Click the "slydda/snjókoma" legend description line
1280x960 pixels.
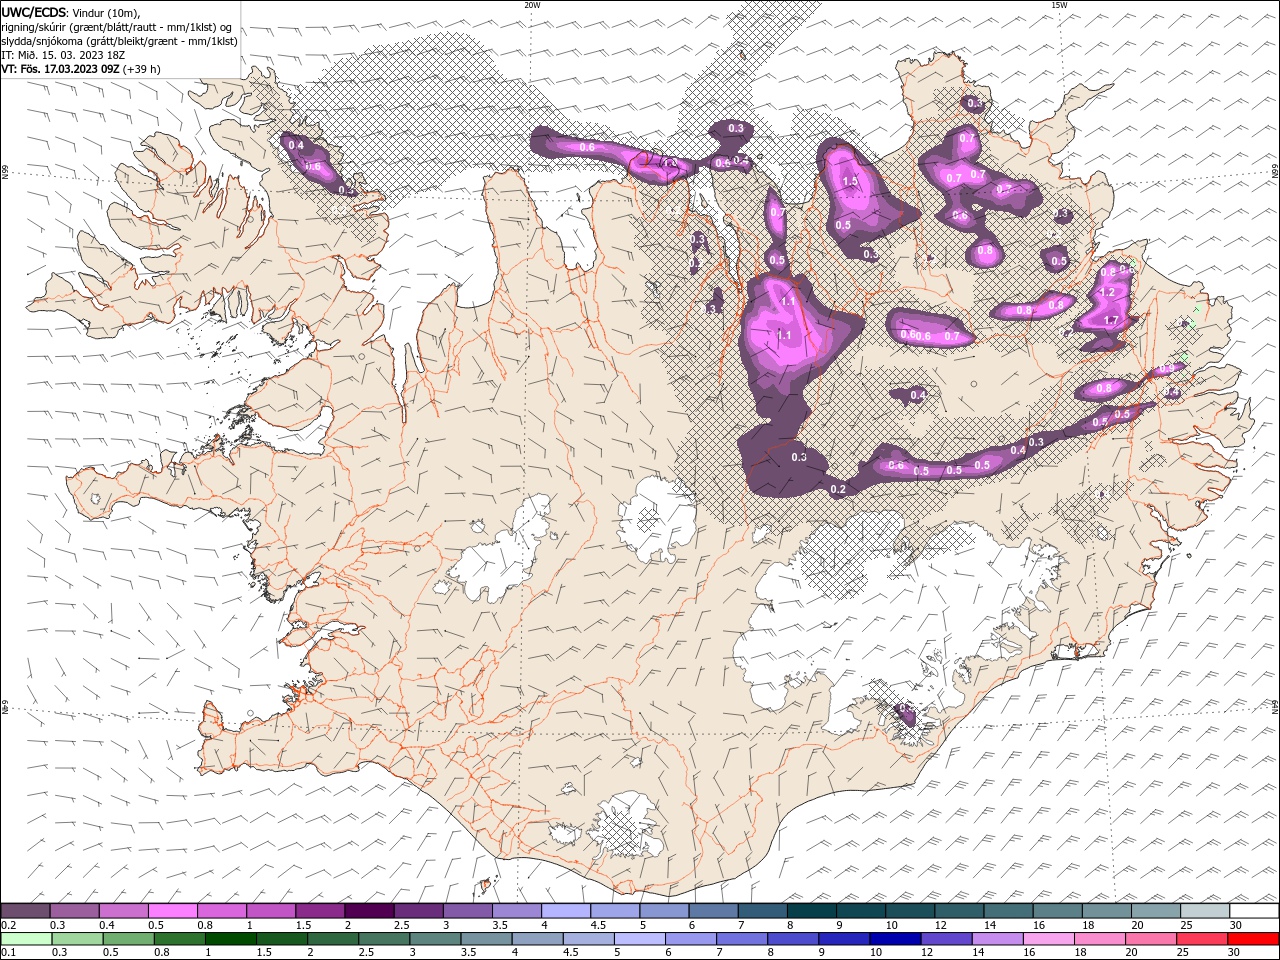click(119, 41)
